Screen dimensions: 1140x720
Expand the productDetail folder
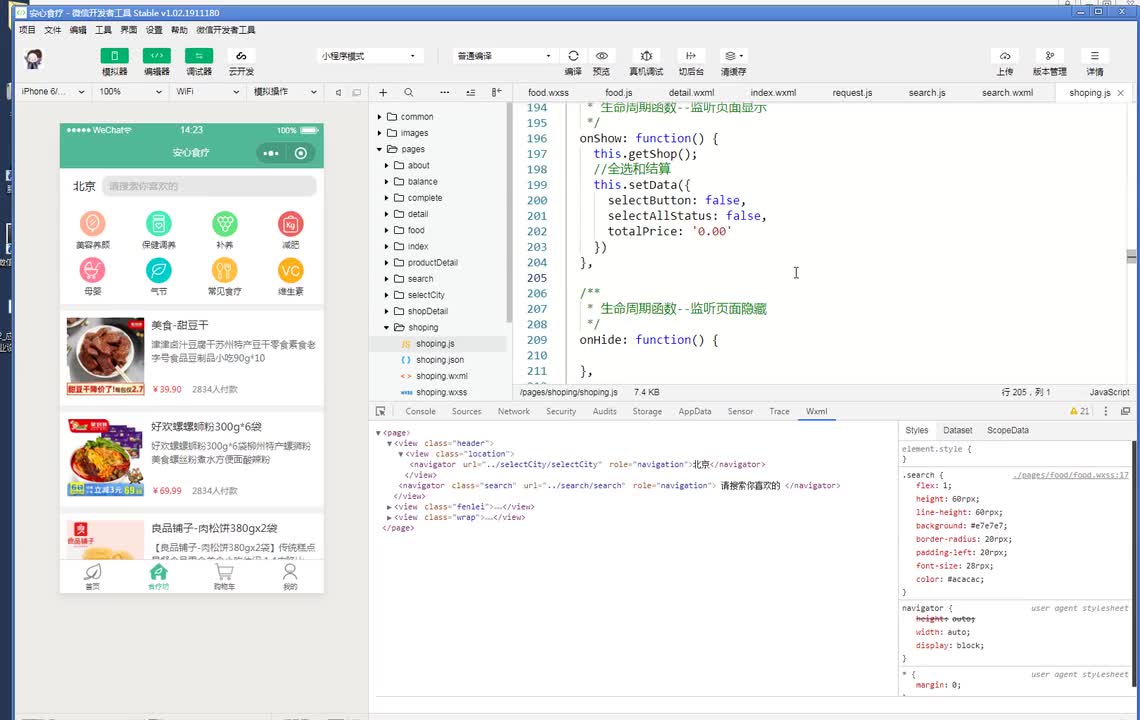tap(432, 263)
